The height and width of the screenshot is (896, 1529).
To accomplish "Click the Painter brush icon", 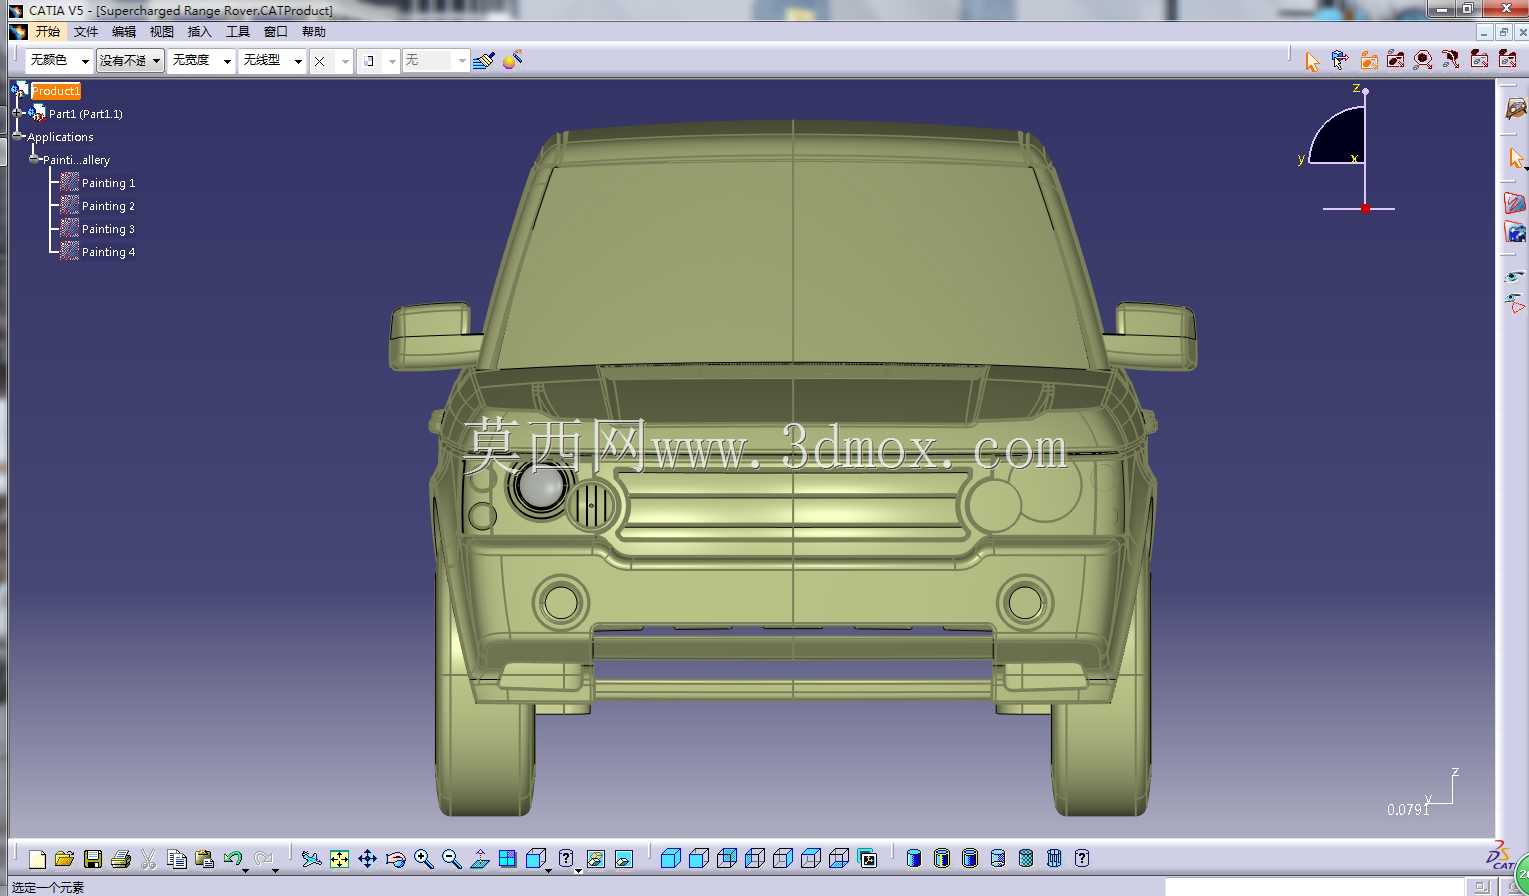I will tap(484, 61).
